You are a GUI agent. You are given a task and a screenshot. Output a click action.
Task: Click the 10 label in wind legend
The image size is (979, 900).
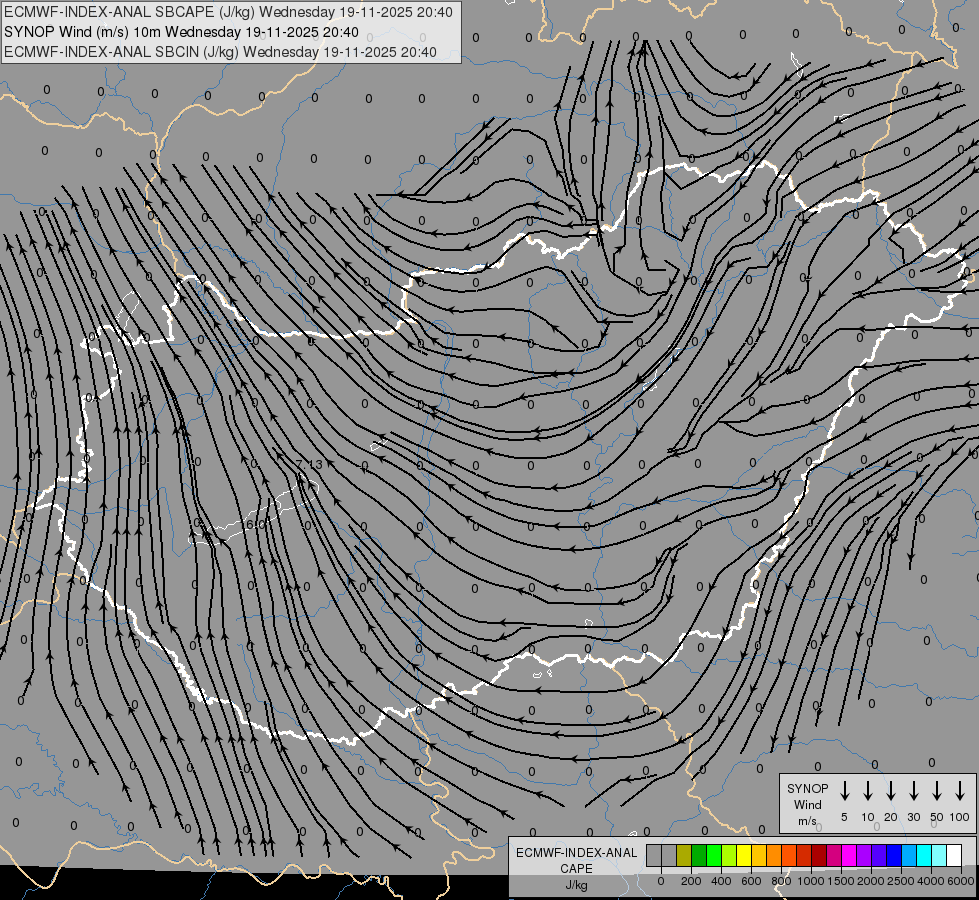868,817
